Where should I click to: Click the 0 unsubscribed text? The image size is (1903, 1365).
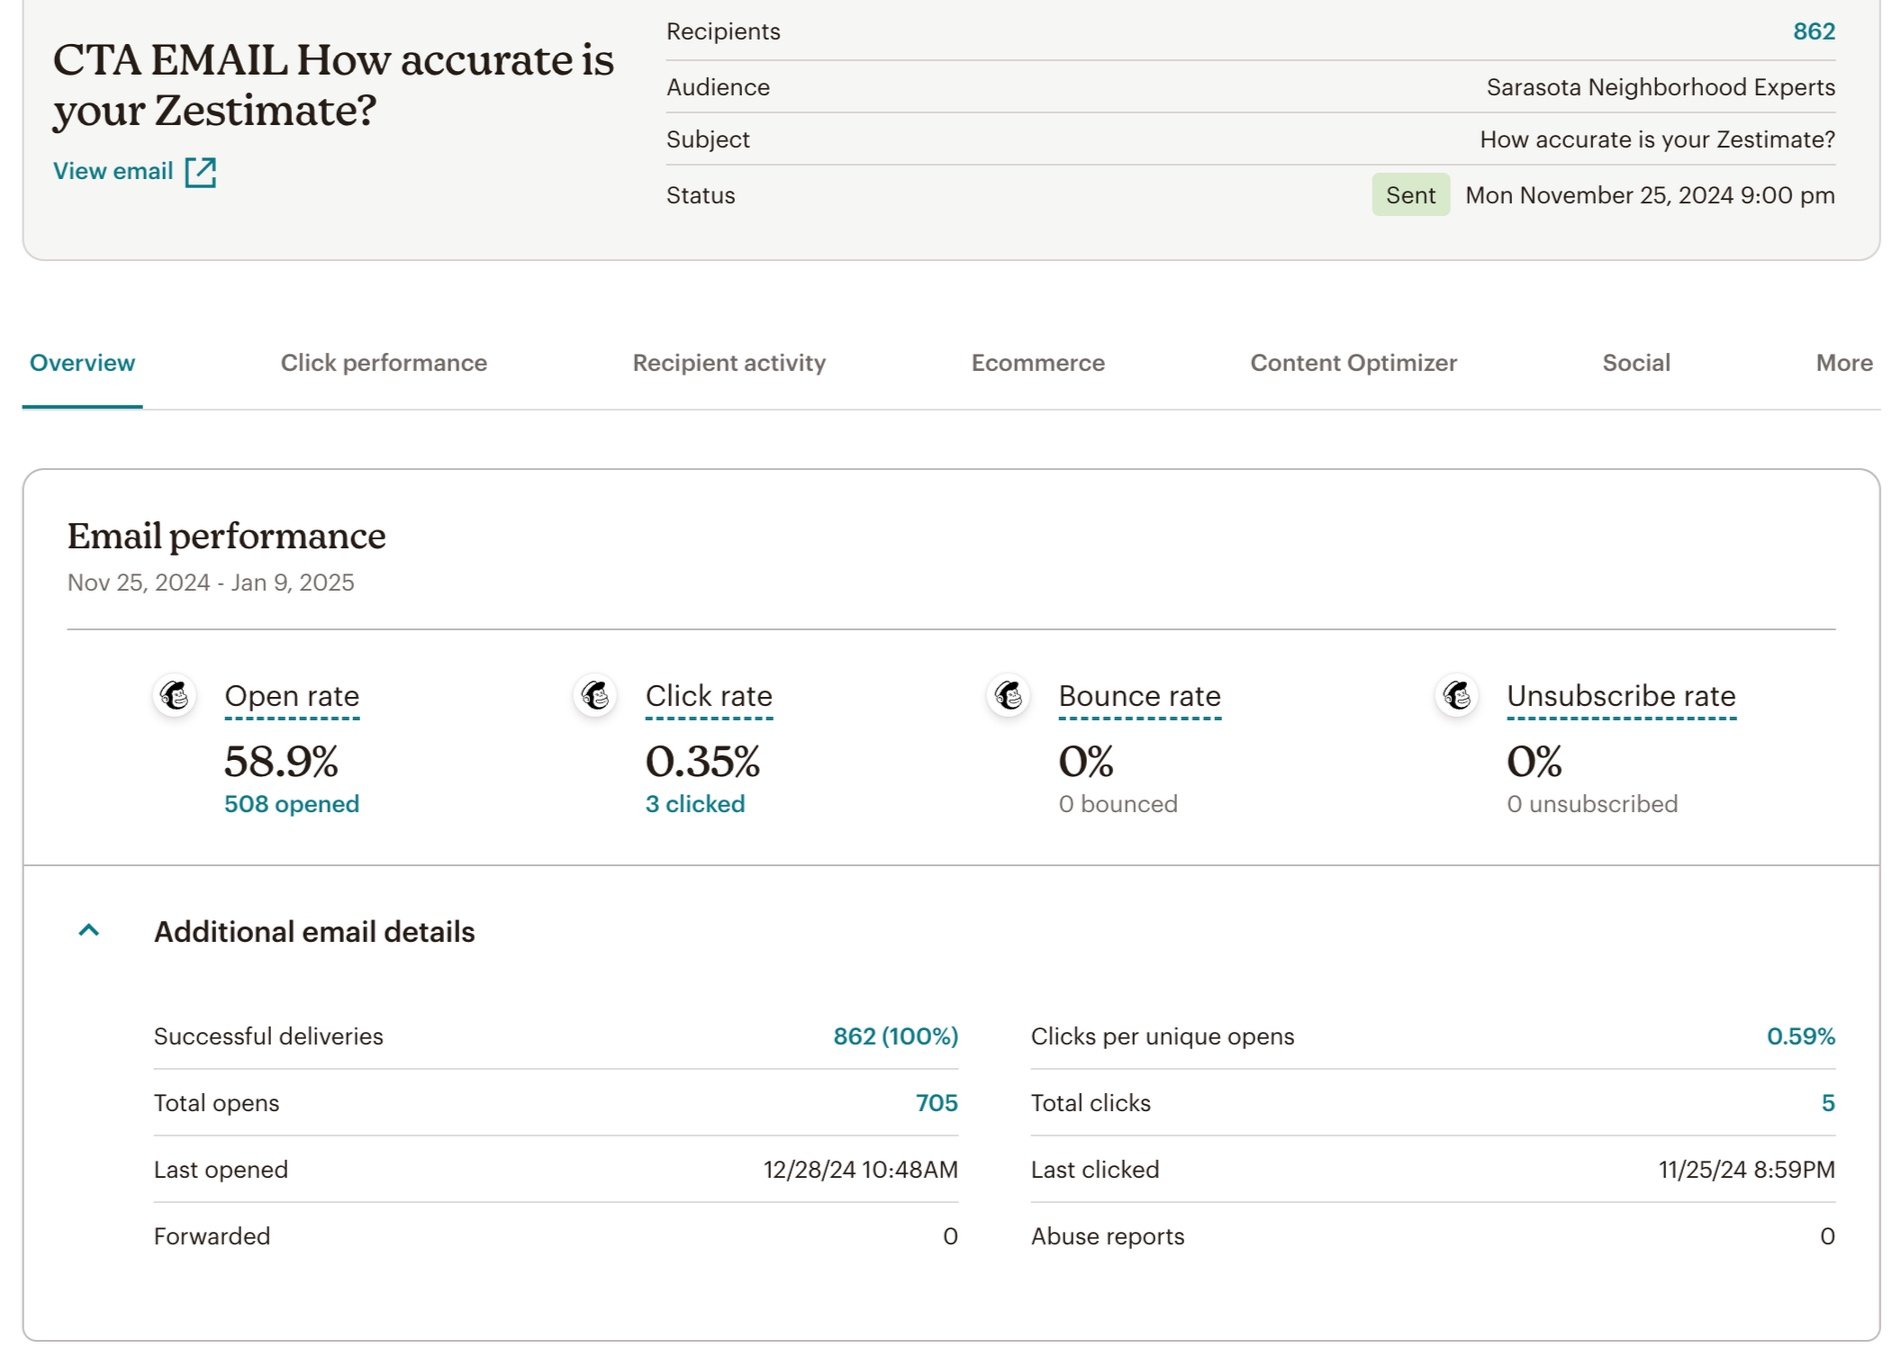coord(1592,804)
